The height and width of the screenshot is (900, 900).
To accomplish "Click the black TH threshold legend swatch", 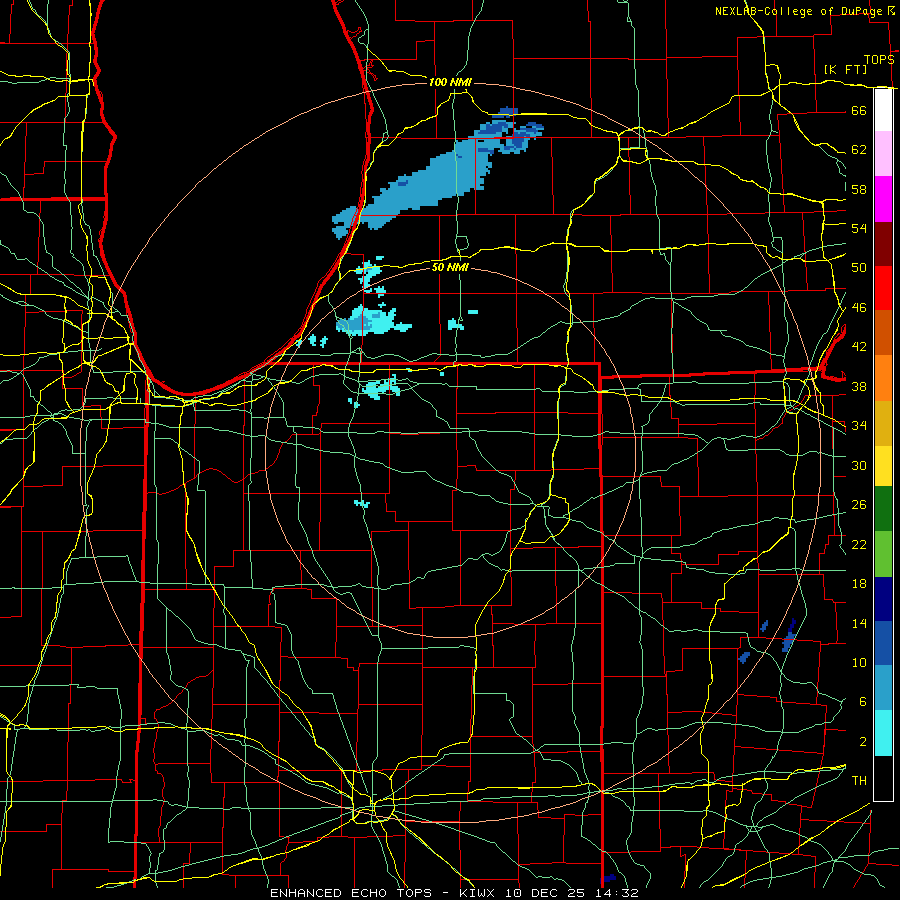I will pos(883,778).
